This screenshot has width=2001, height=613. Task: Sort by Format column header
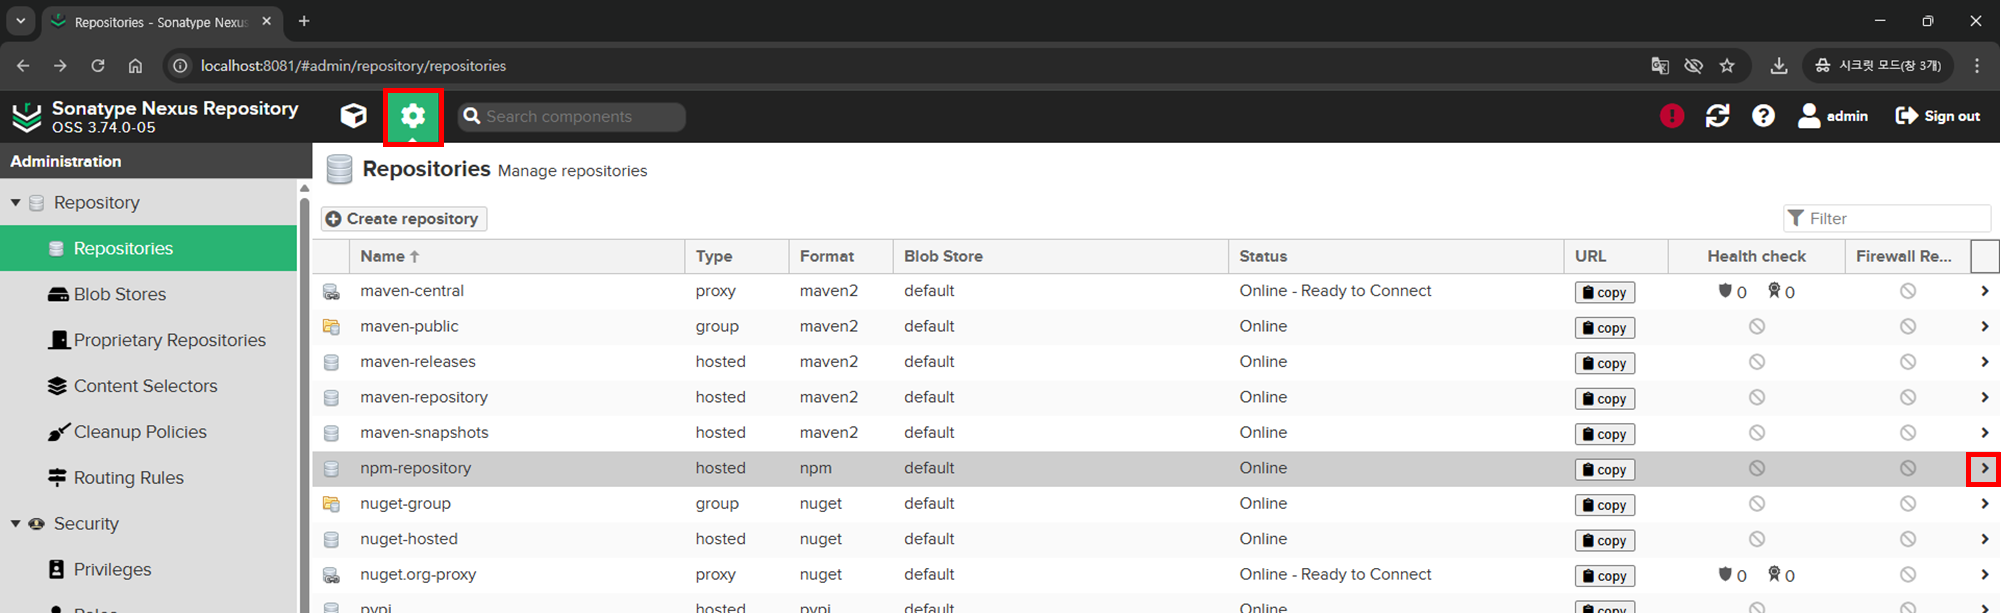[841, 256]
